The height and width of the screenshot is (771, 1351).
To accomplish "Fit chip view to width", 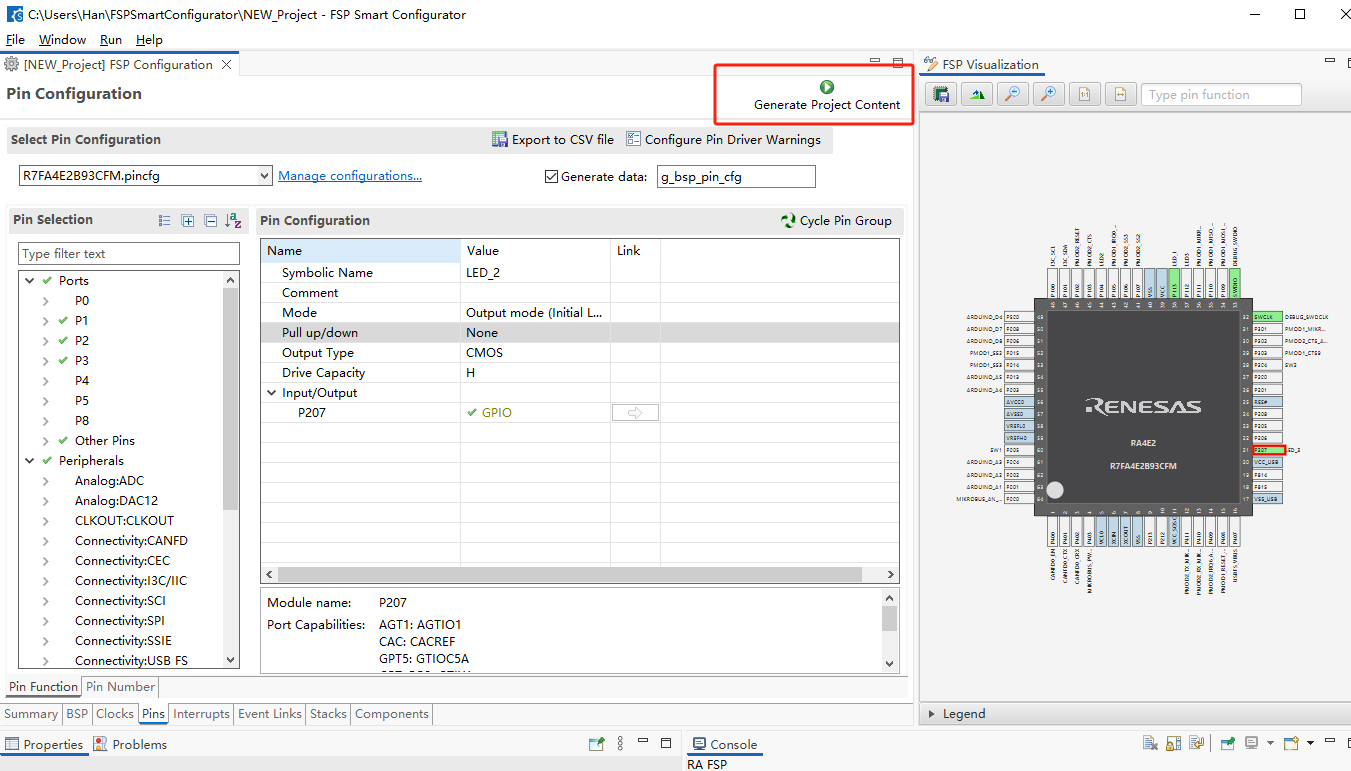I will coord(1120,94).
